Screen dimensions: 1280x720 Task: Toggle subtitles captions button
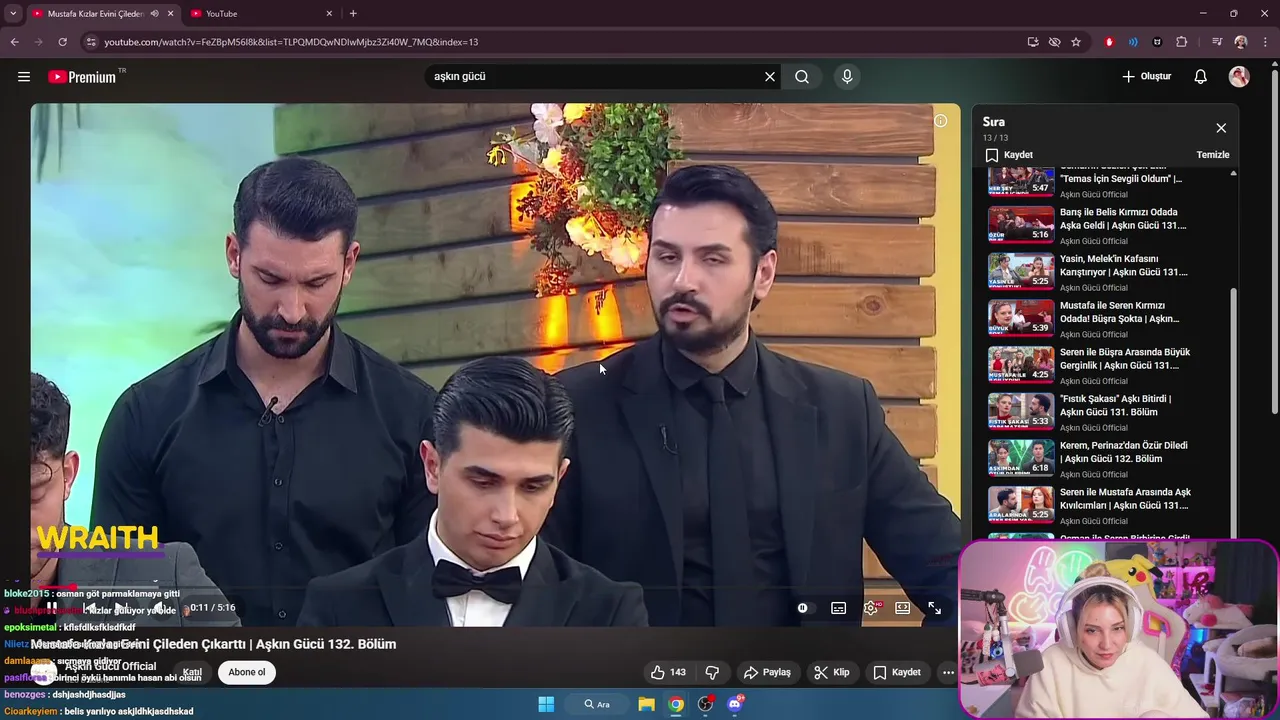[x=839, y=608]
